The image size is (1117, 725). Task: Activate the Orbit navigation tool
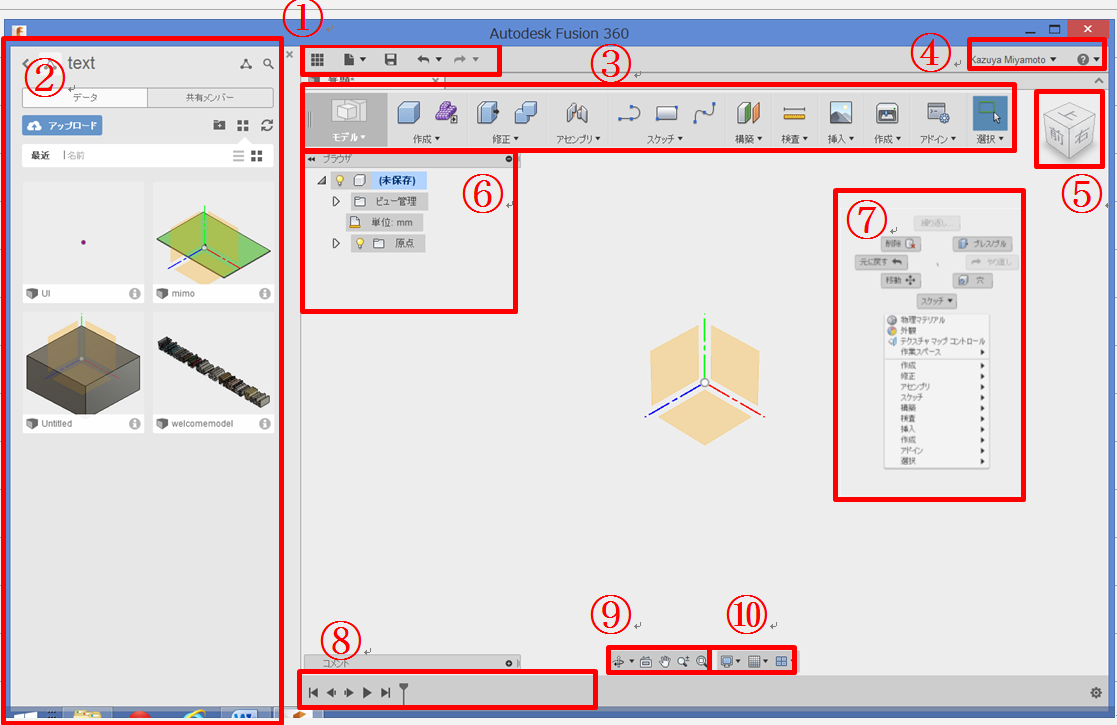tap(618, 662)
